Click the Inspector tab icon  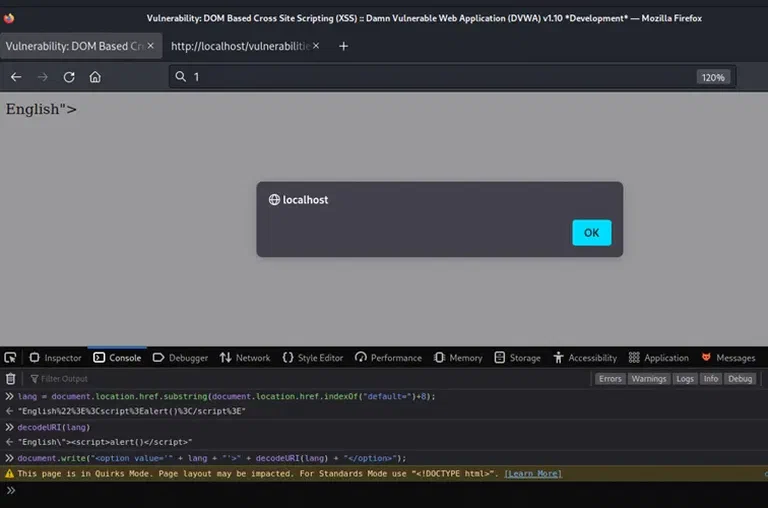coord(34,358)
